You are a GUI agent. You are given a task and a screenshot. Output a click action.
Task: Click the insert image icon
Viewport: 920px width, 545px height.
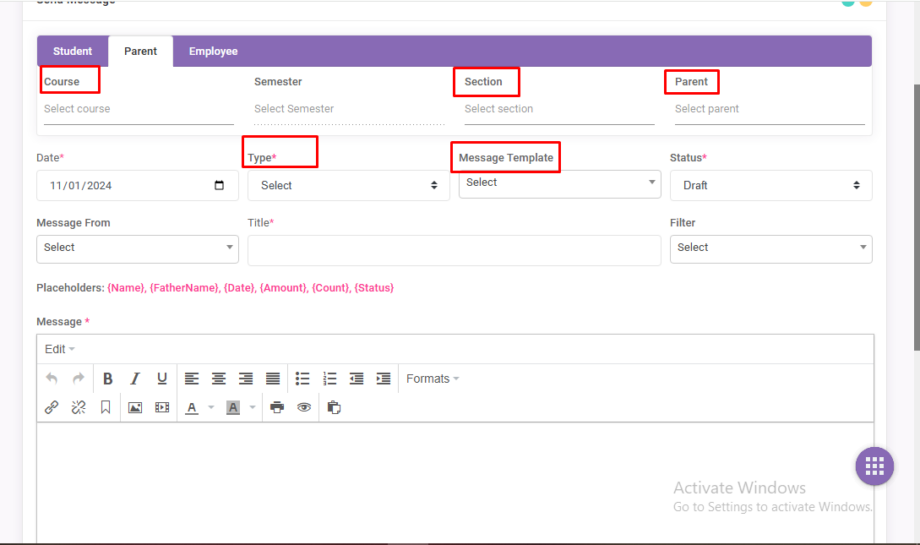pyautogui.click(x=135, y=408)
